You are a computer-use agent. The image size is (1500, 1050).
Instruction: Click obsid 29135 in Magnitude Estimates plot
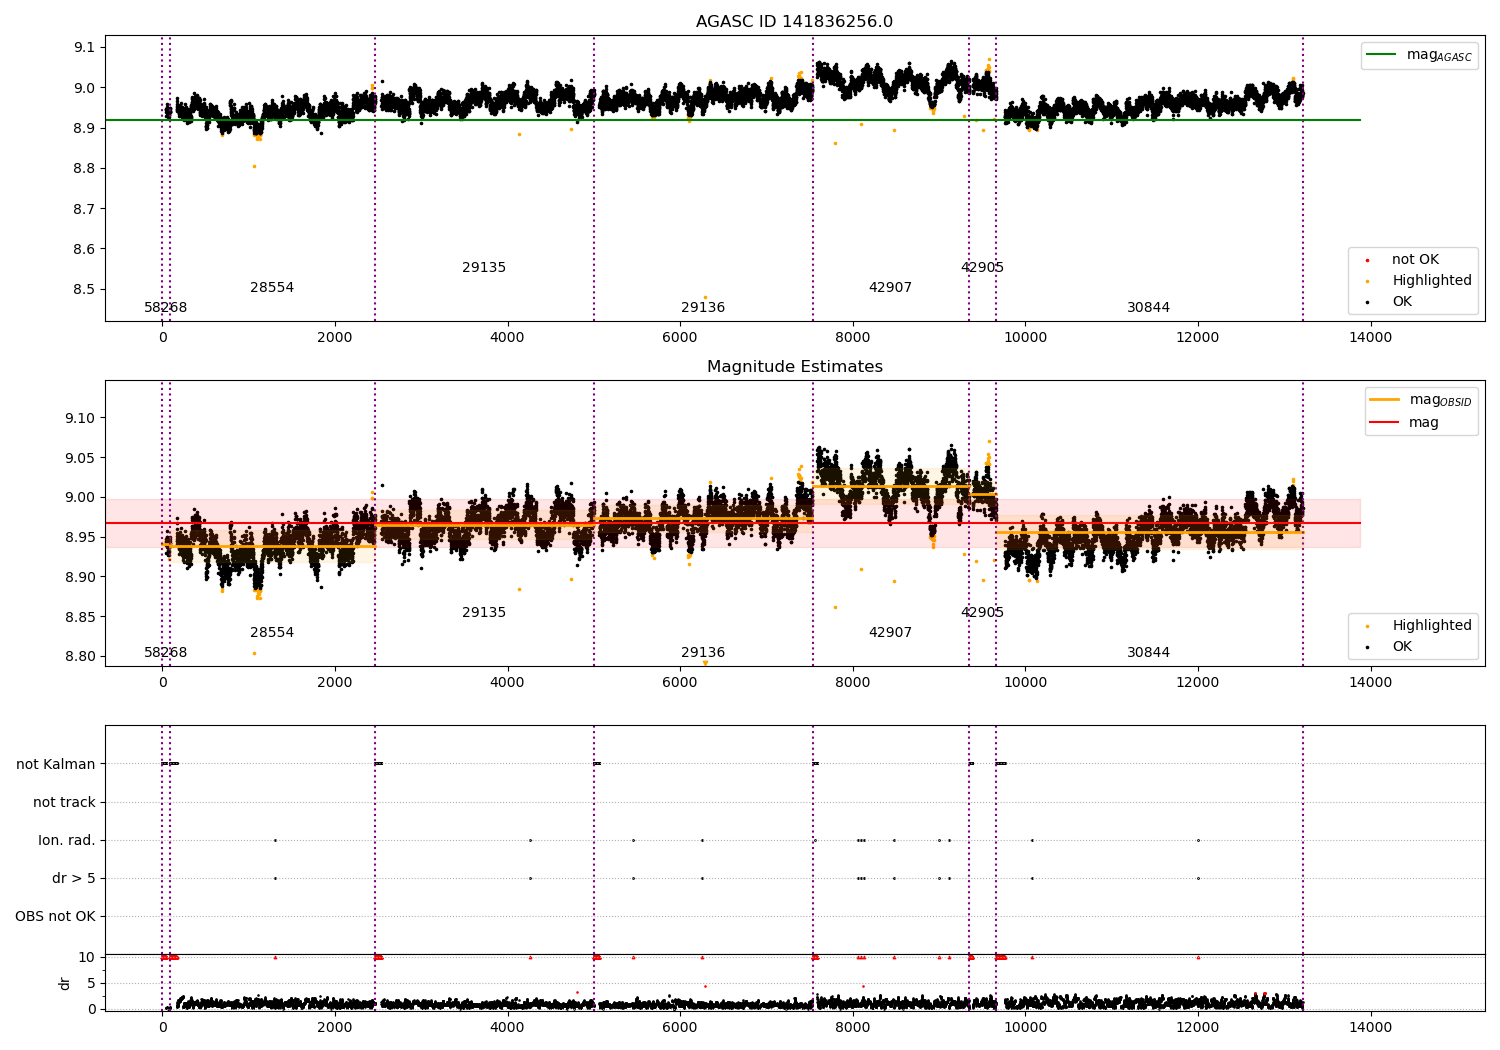coord(484,613)
